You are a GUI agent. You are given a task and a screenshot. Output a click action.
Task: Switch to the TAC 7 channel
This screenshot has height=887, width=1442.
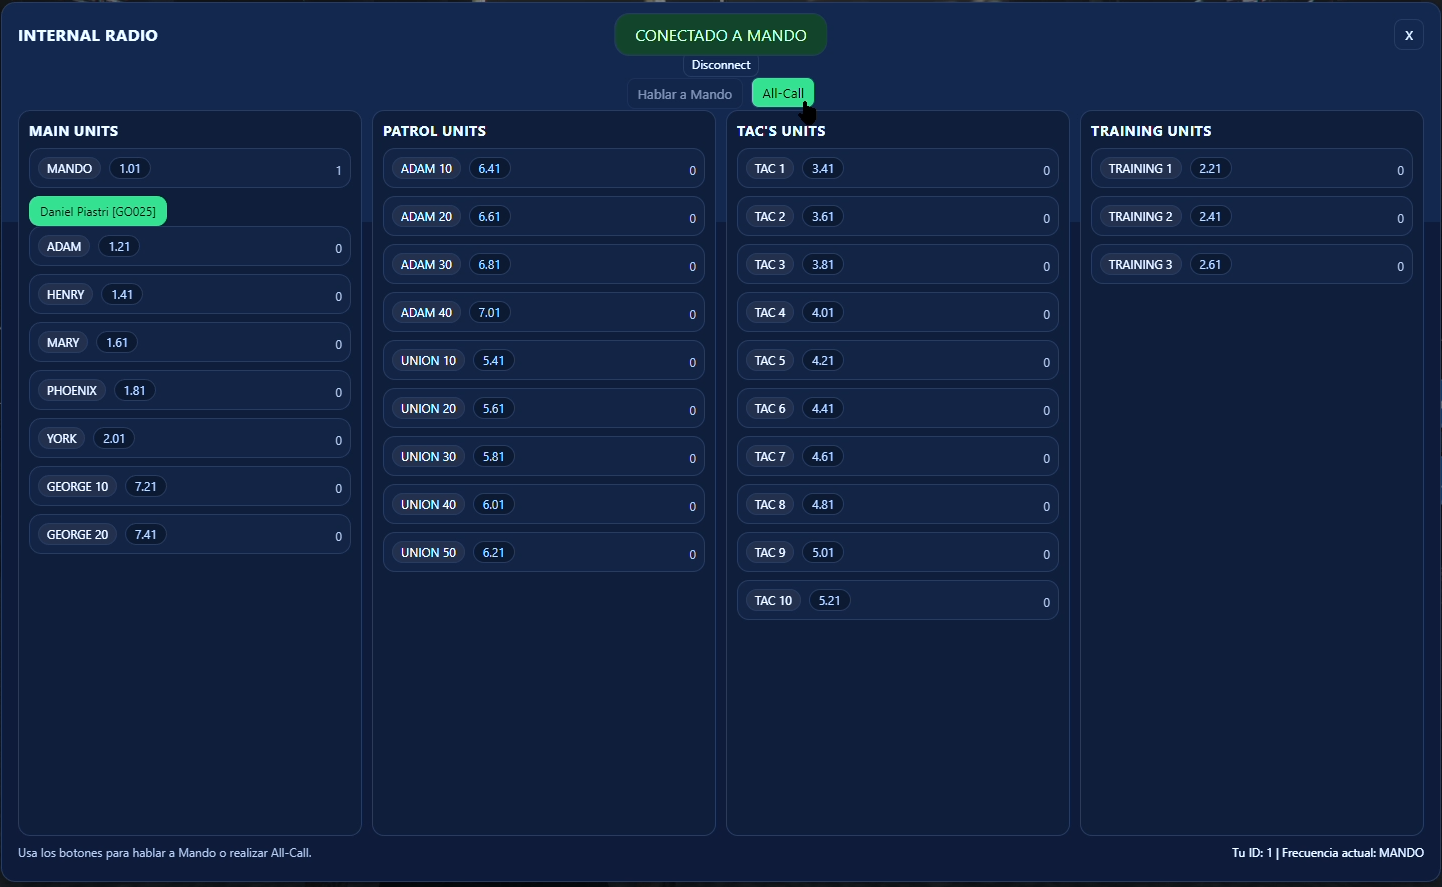[x=898, y=457]
